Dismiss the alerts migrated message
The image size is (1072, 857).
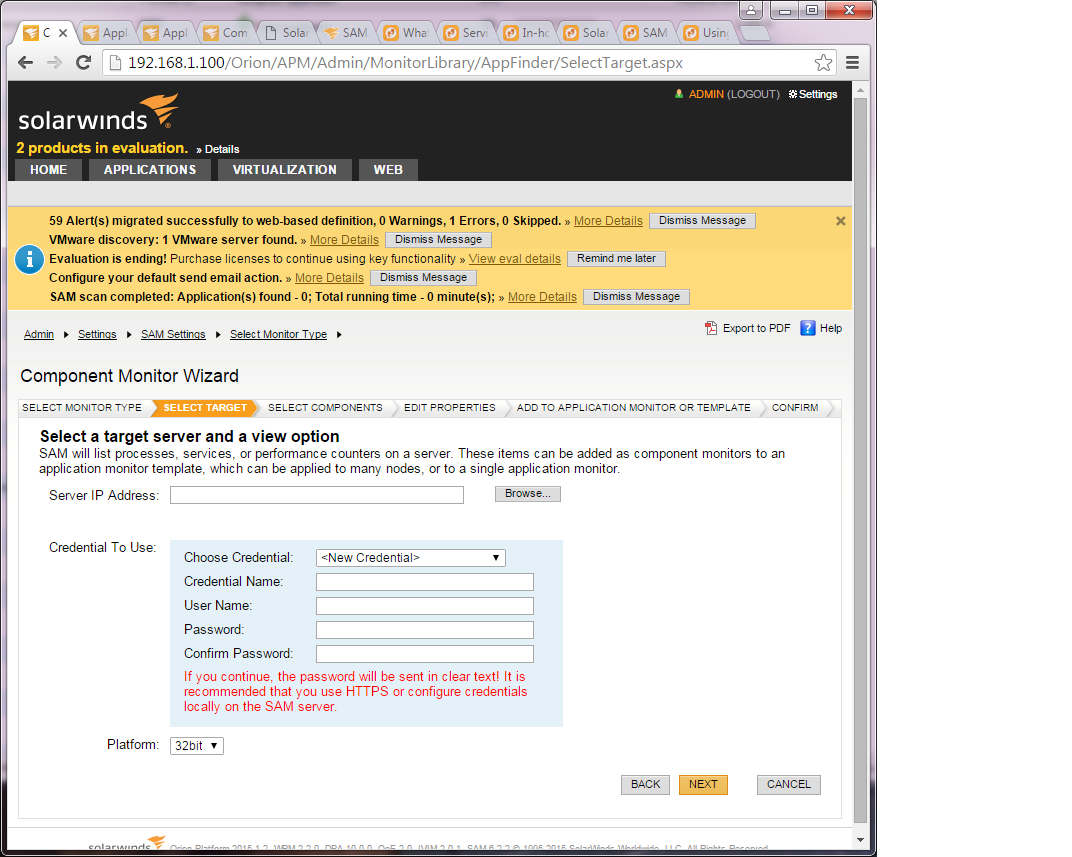tap(702, 221)
